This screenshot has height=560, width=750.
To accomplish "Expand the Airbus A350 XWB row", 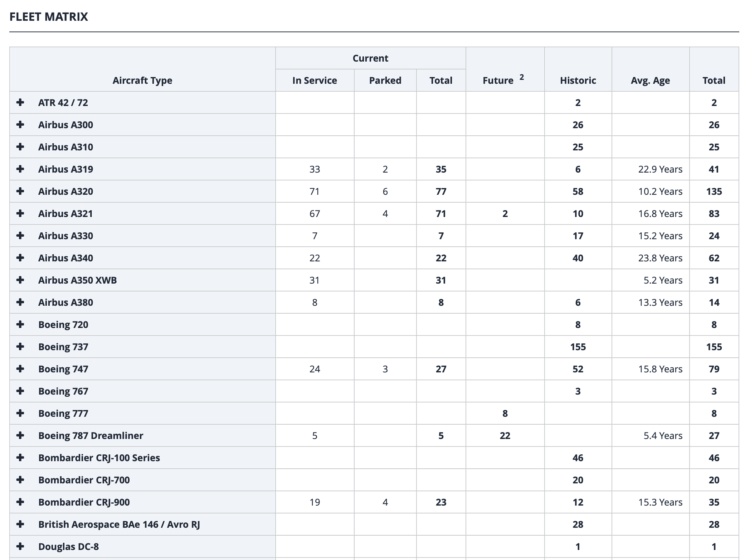I will [x=20, y=280].
